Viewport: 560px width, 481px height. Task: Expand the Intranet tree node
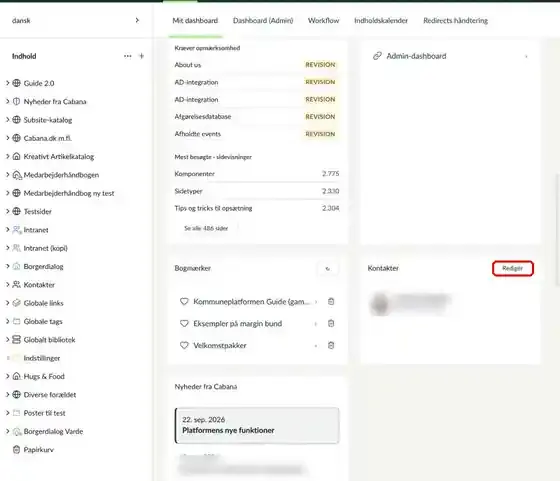pos(7,230)
